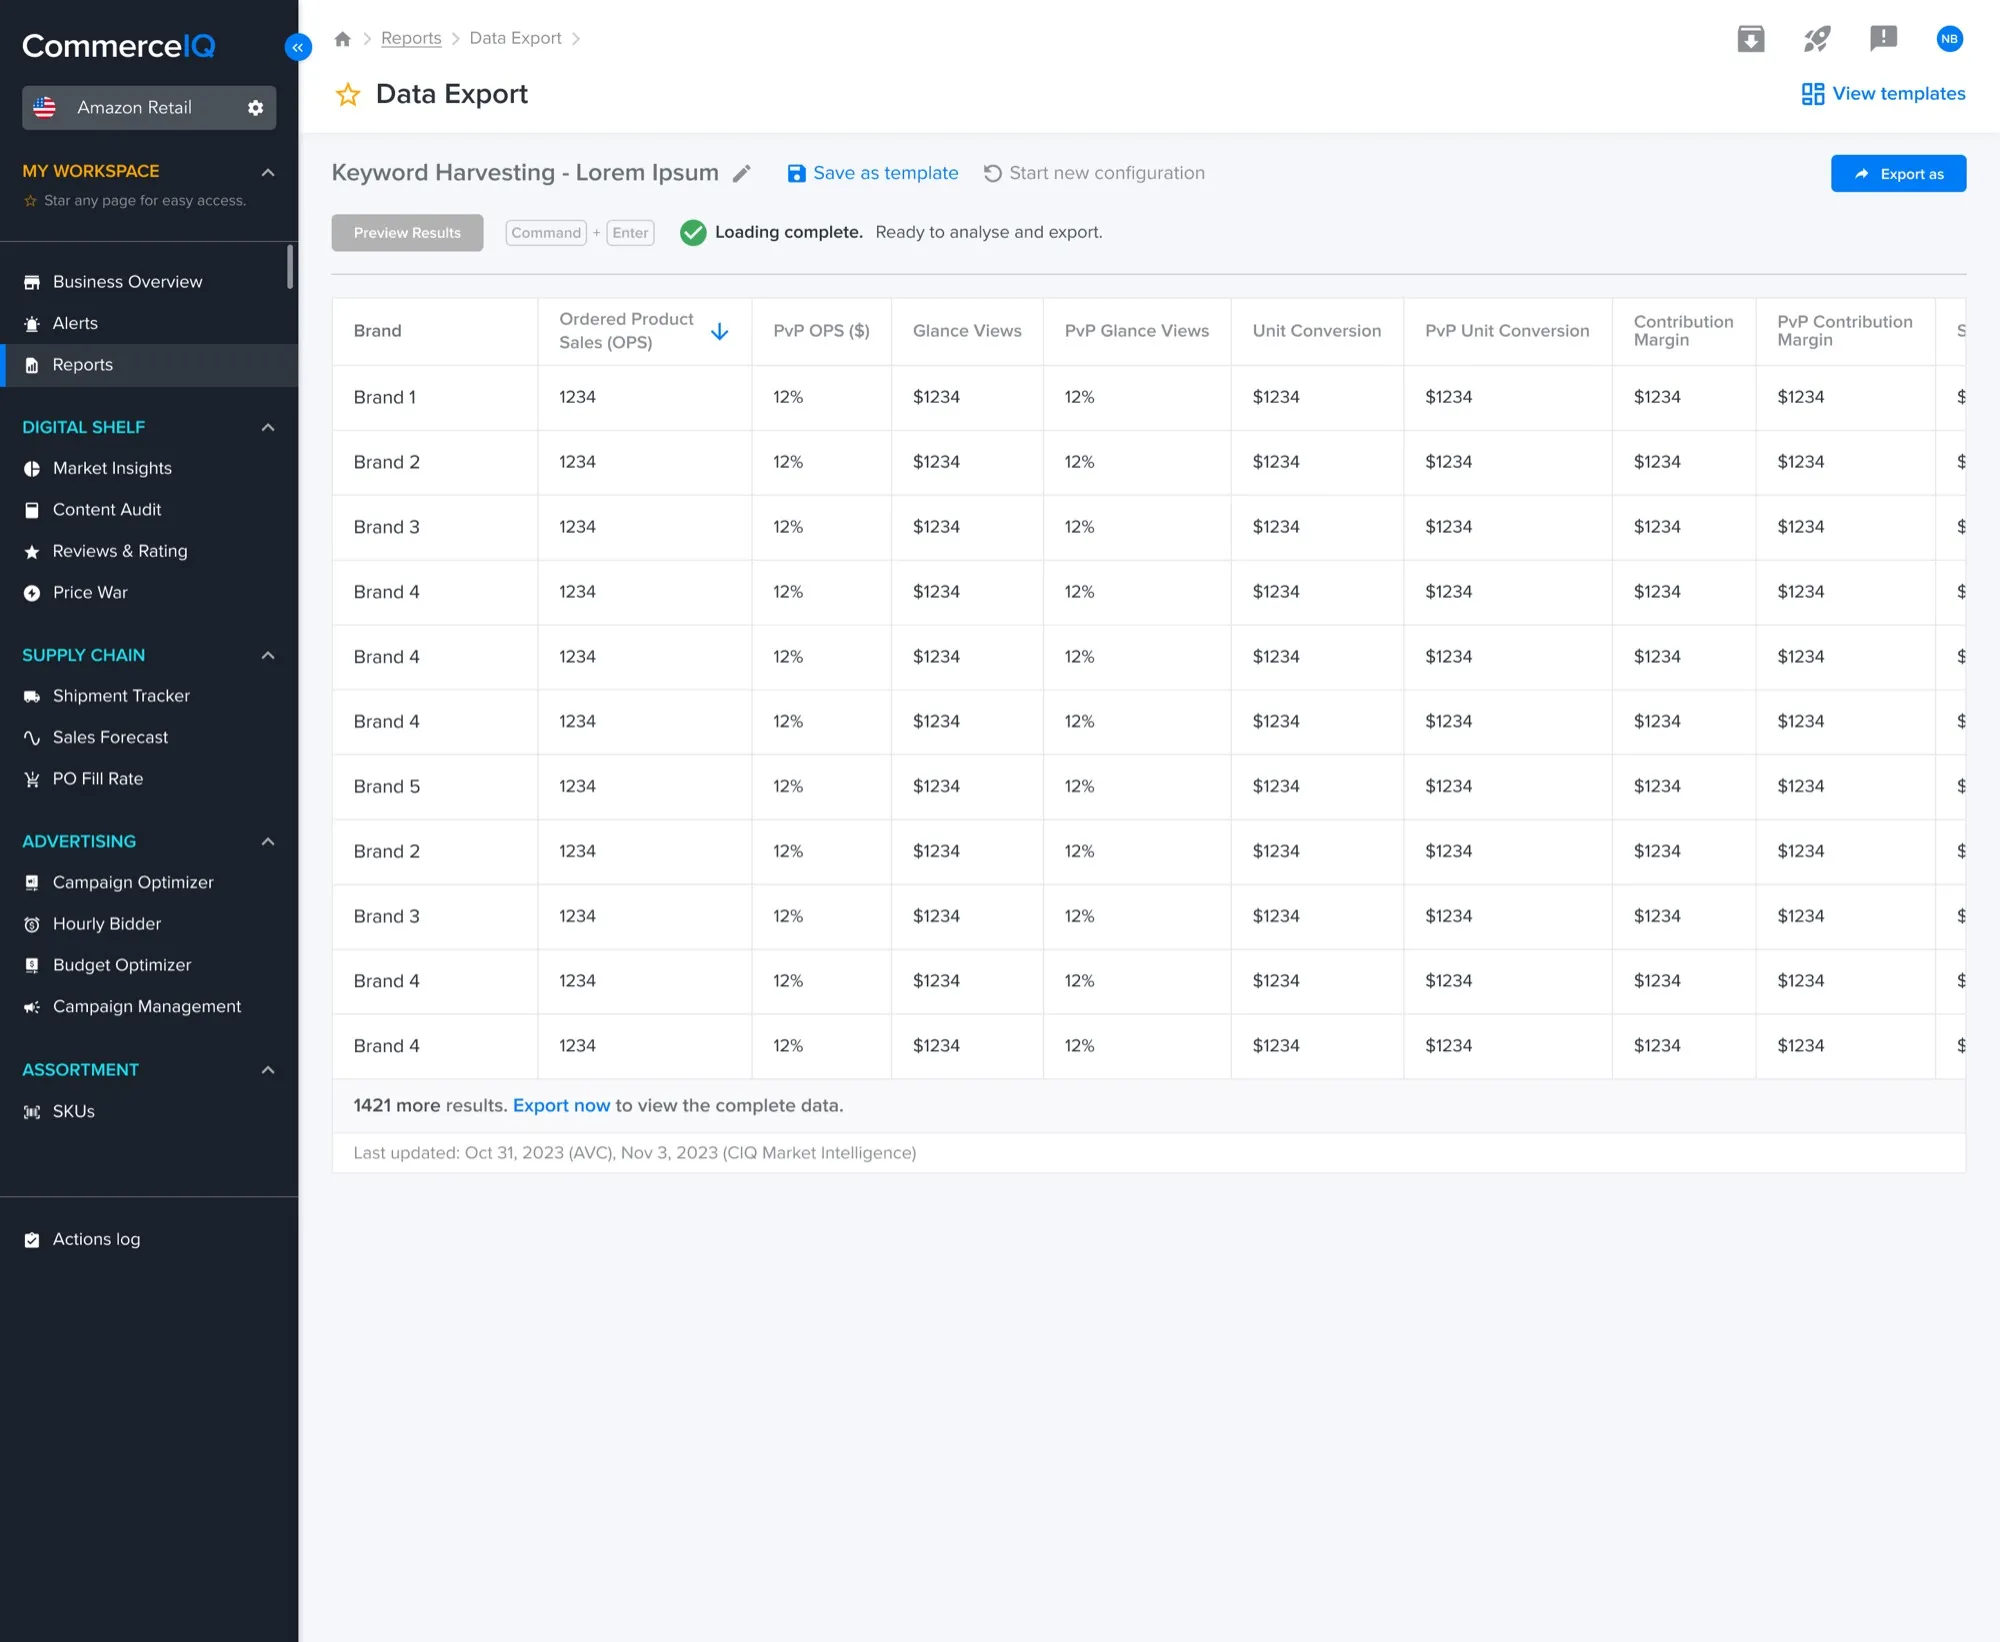Click the green Loading complete checkmark

[x=693, y=233]
